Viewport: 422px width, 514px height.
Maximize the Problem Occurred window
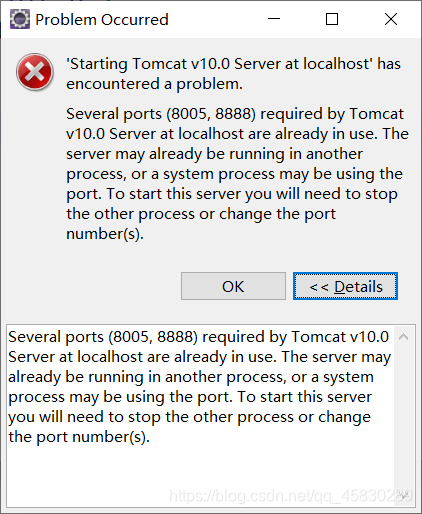[x=332, y=19]
